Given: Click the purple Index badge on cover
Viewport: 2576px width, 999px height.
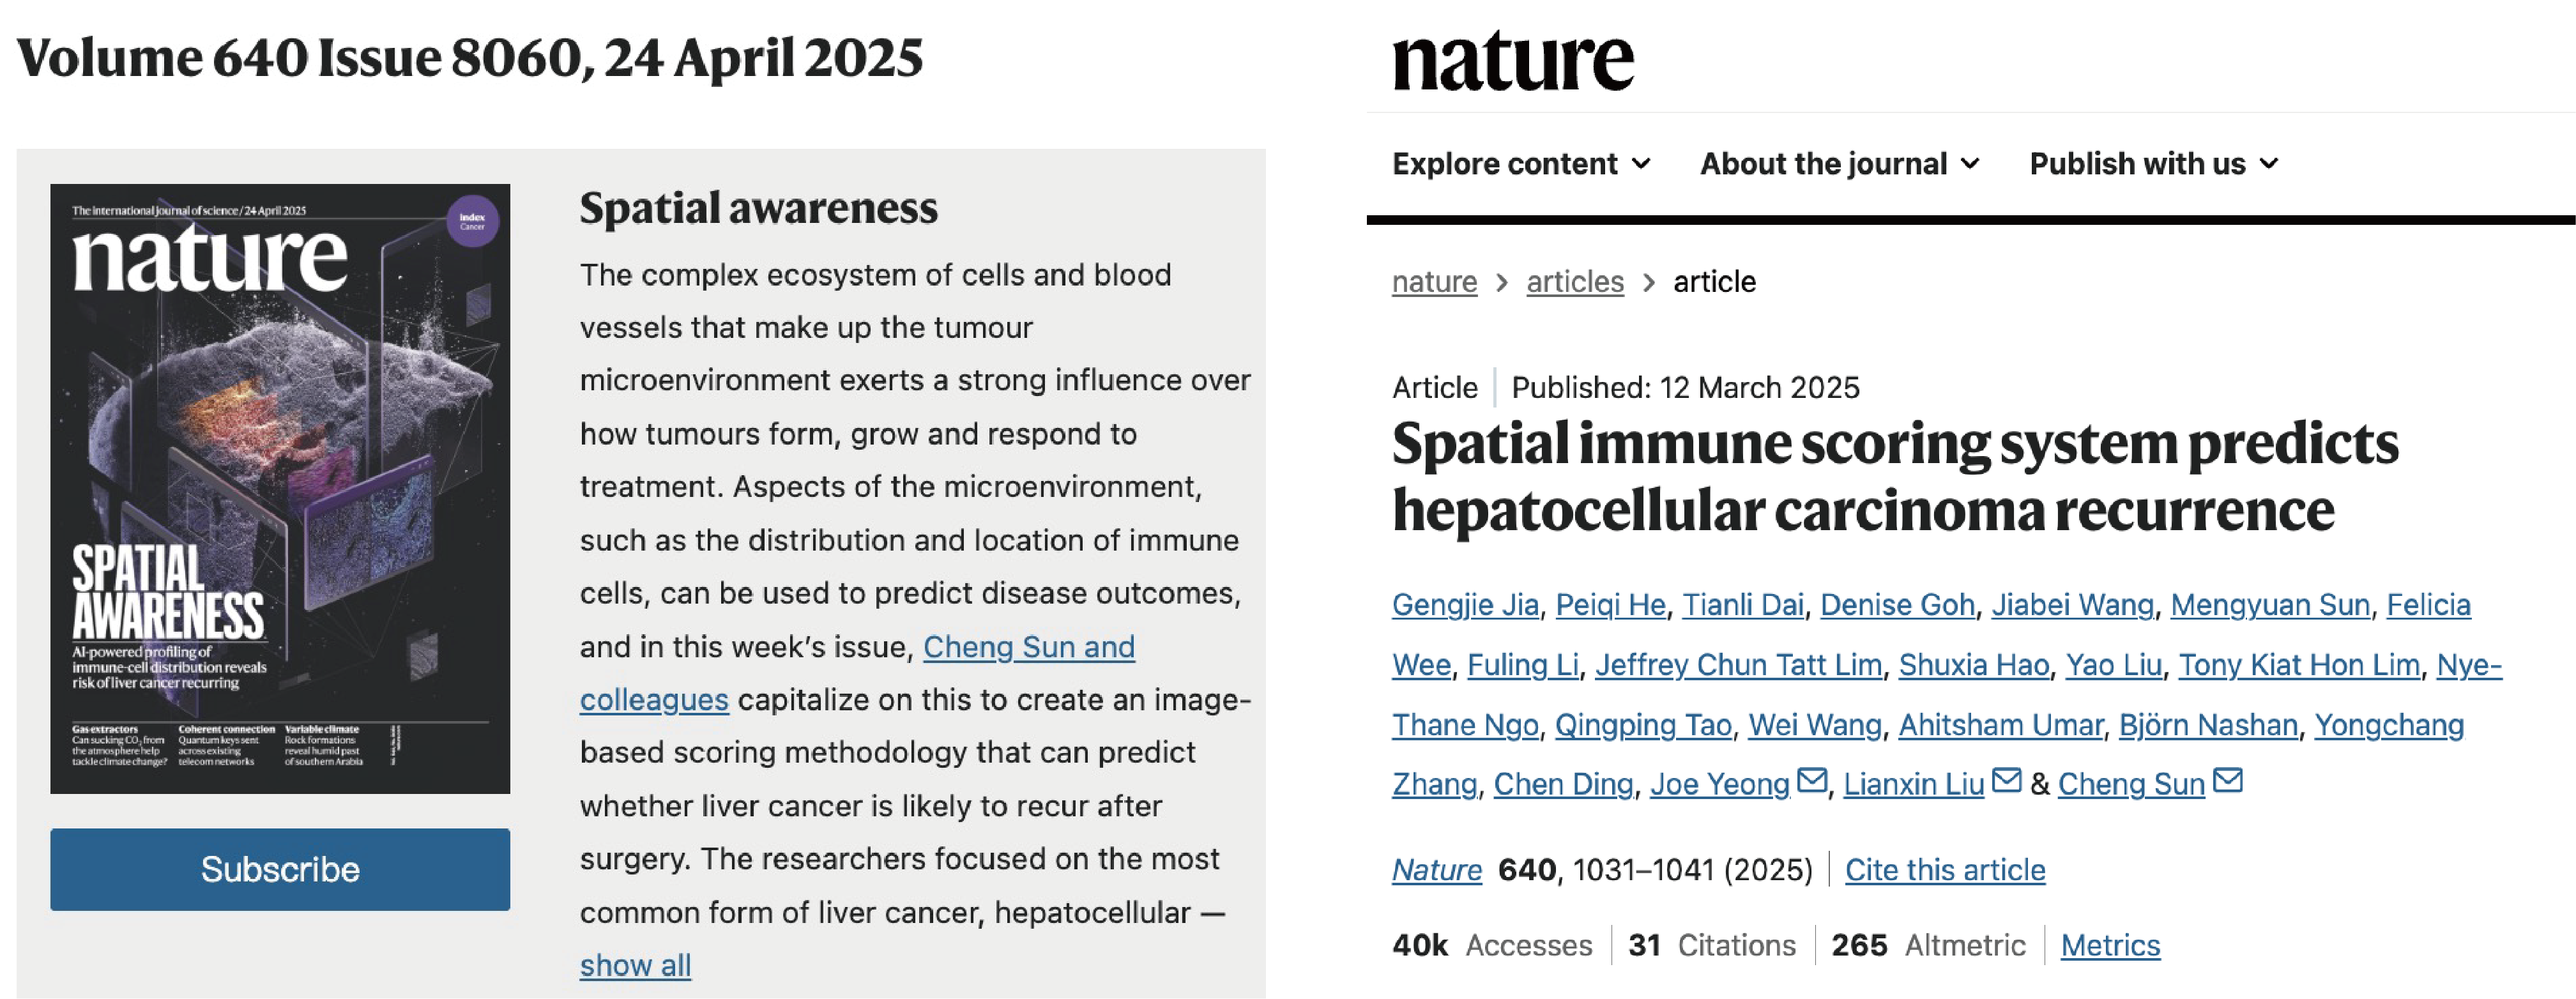Looking at the screenshot, I should click(x=472, y=220).
